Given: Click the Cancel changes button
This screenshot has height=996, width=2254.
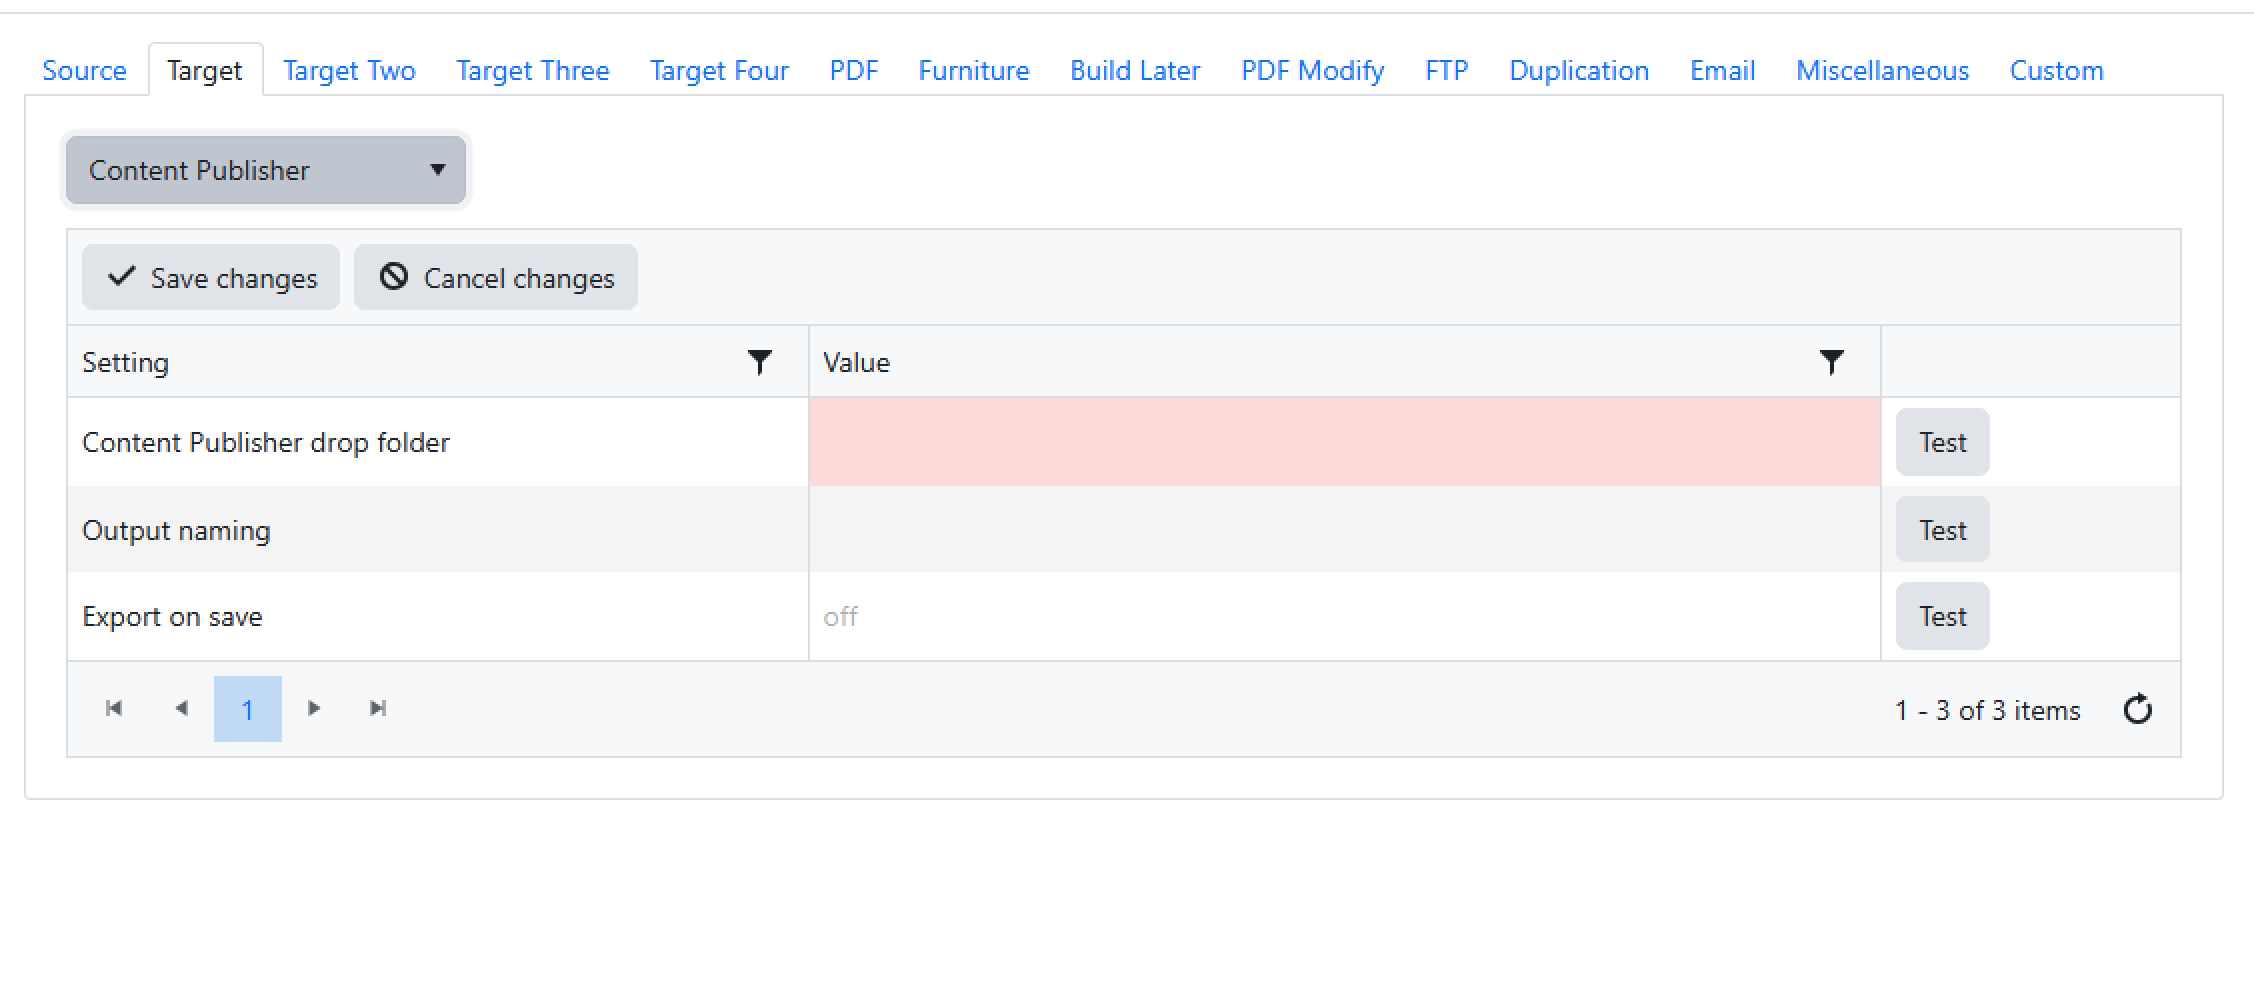Looking at the screenshot, I should [496, 278].
